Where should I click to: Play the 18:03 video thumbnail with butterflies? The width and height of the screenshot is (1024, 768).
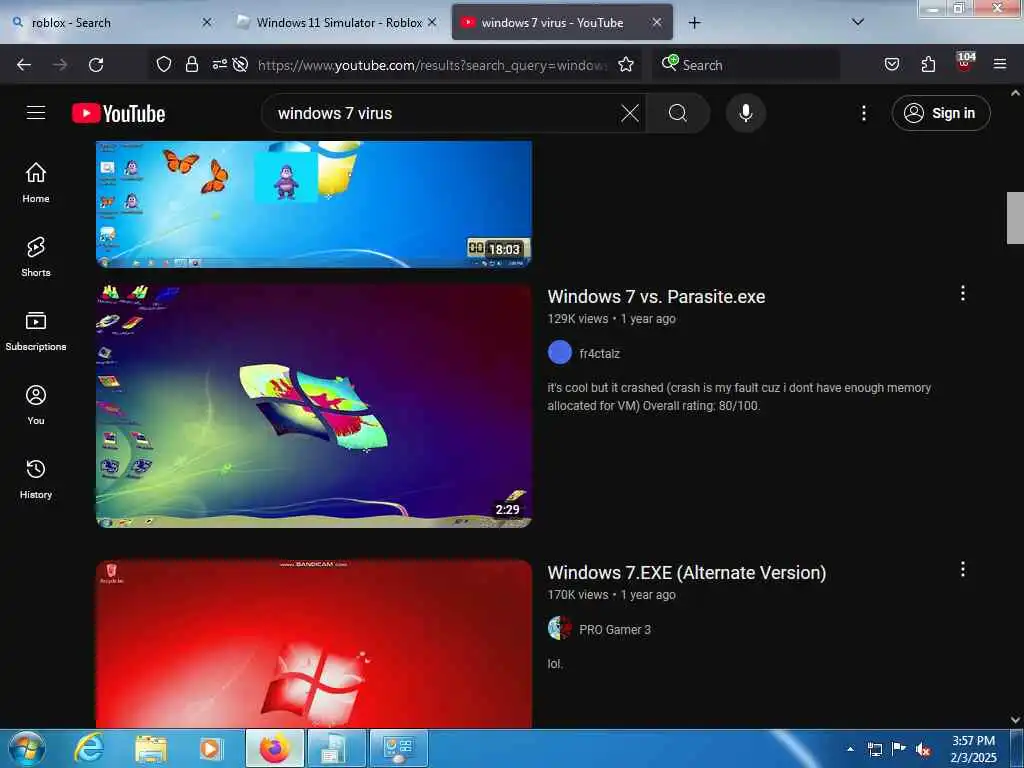[313, 204]
